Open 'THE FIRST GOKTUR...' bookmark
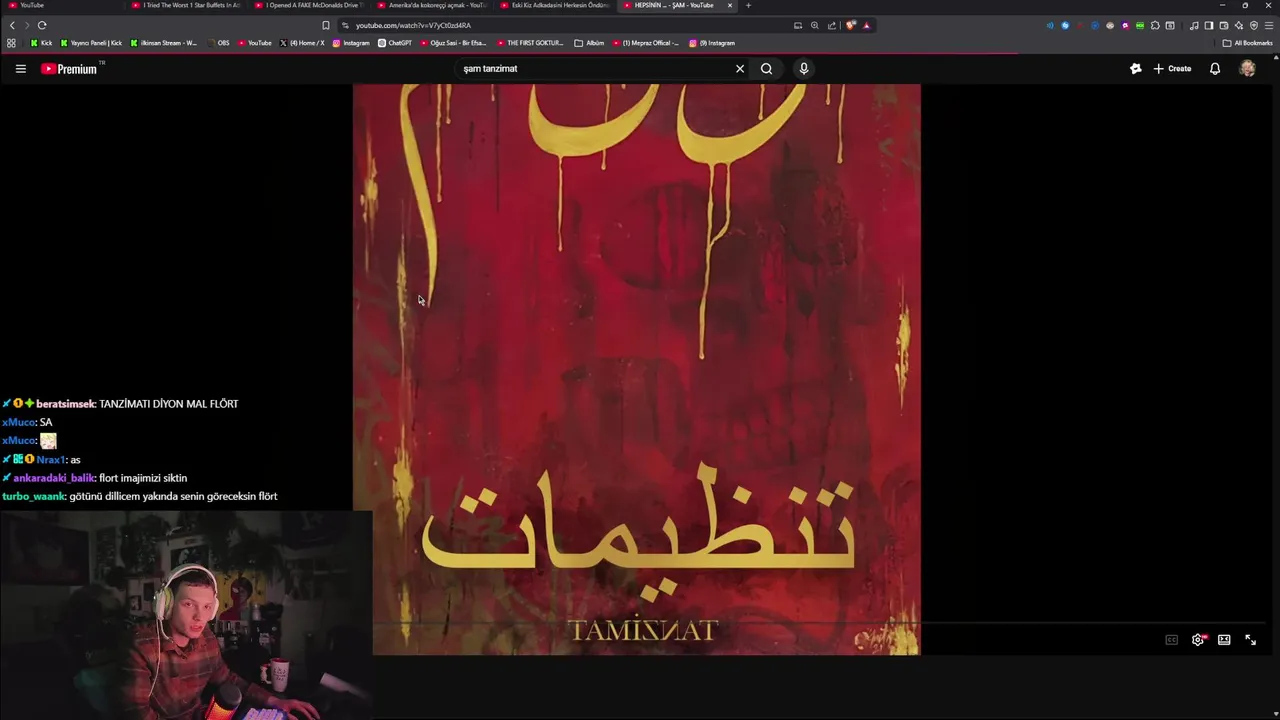The width and height of the screenshot is (1280, 720). point(531,43)
